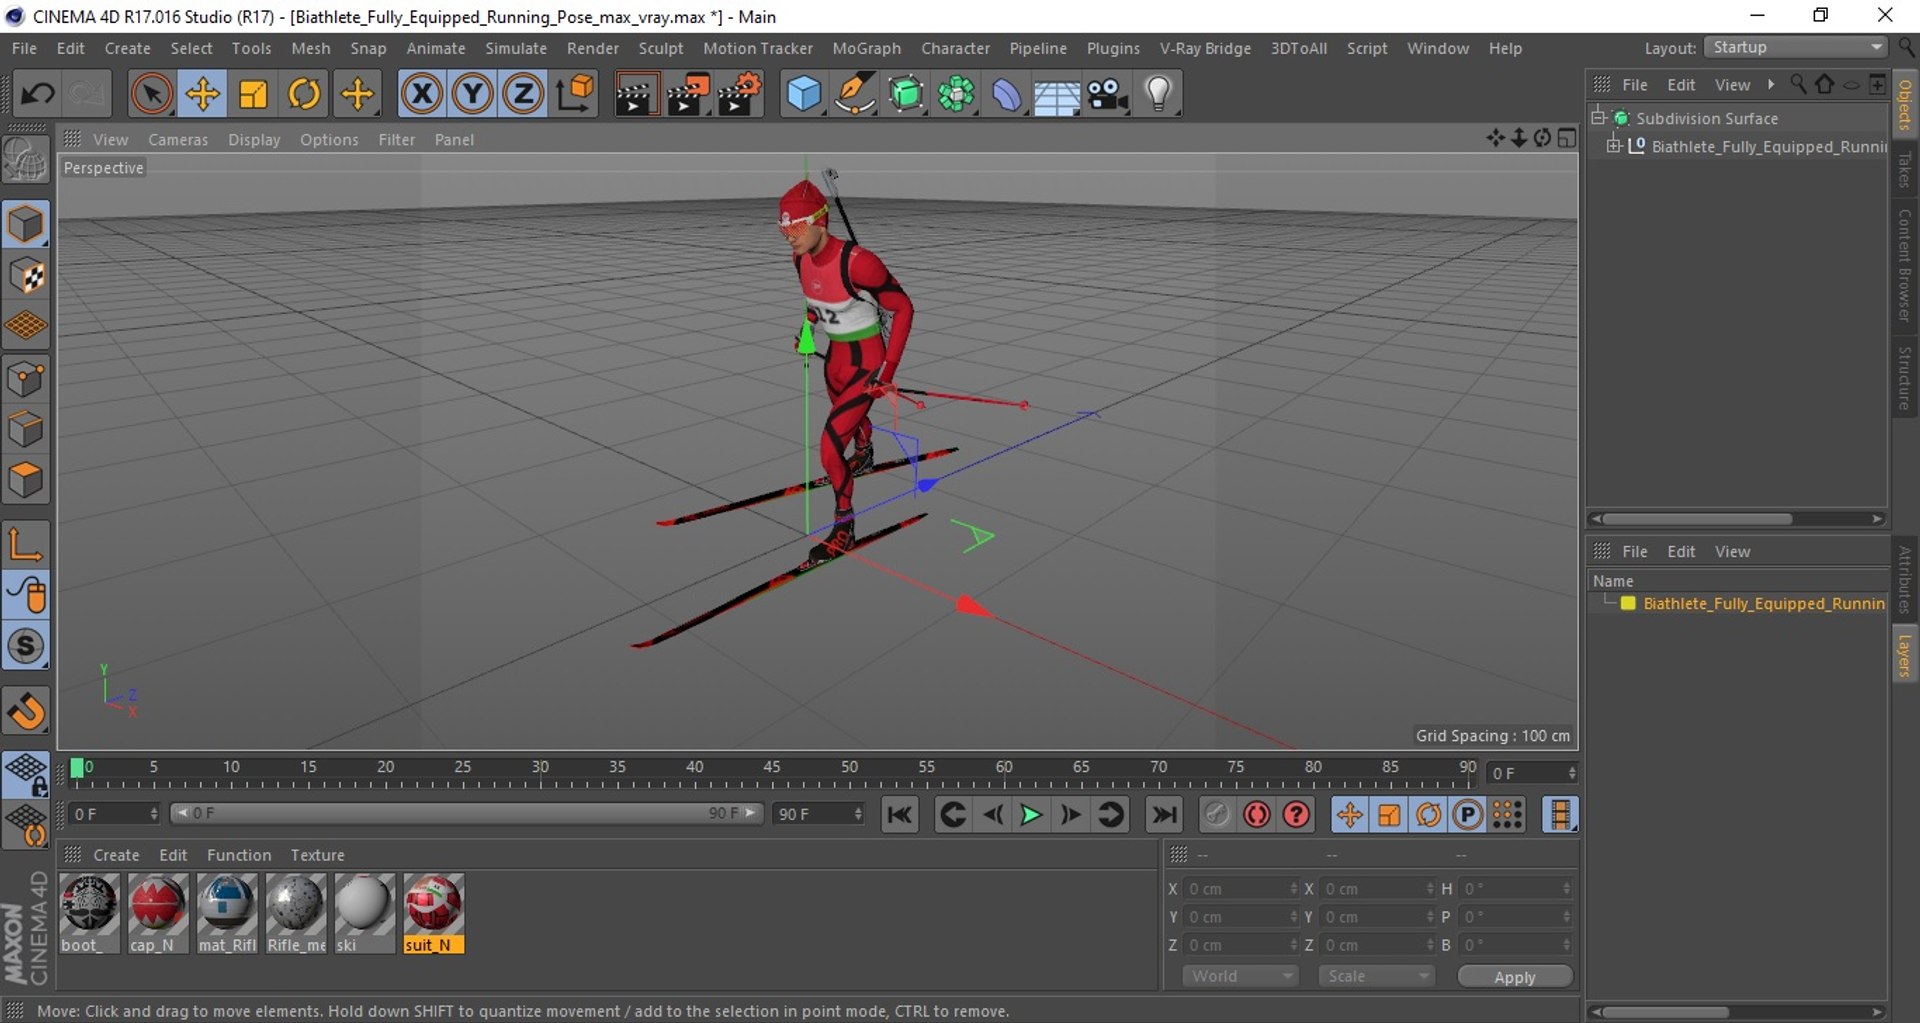The image size is (1920, 1023).
Task: Click frame 45 on the timeline
Action: [x=772, y=768]
